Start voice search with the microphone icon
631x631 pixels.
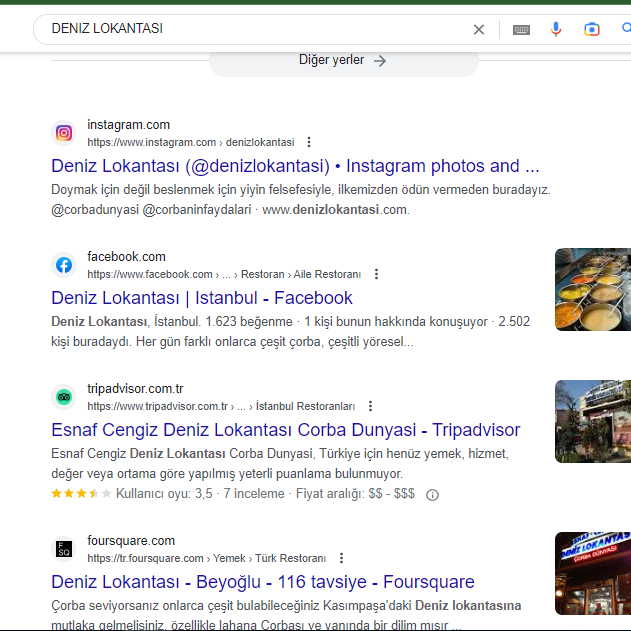click(556, 29)
